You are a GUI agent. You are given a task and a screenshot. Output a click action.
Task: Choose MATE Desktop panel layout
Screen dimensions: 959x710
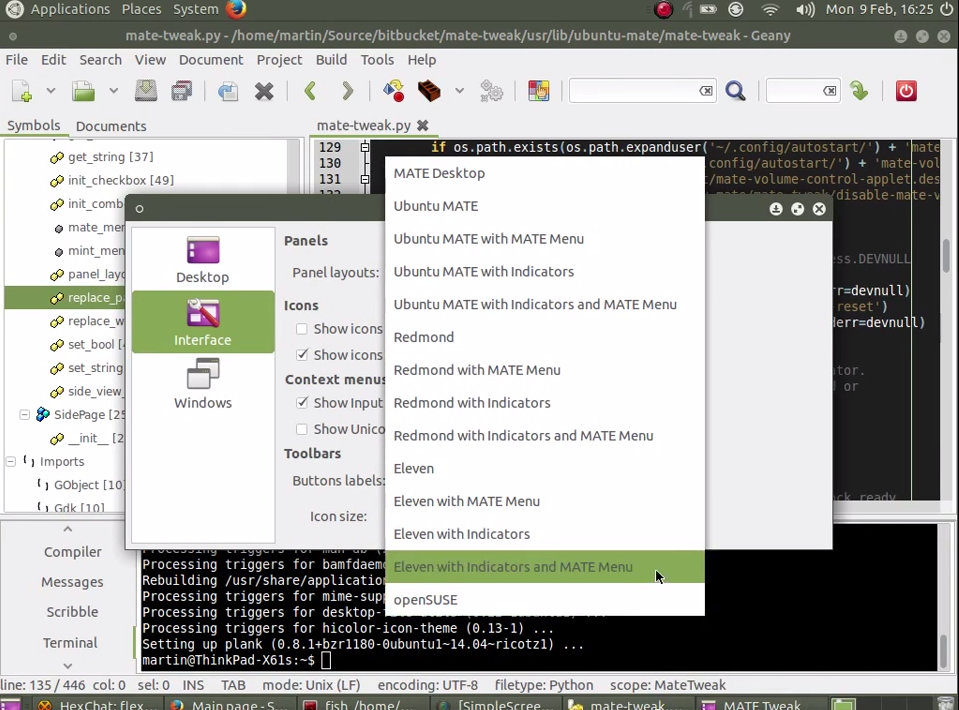(545, 173)
